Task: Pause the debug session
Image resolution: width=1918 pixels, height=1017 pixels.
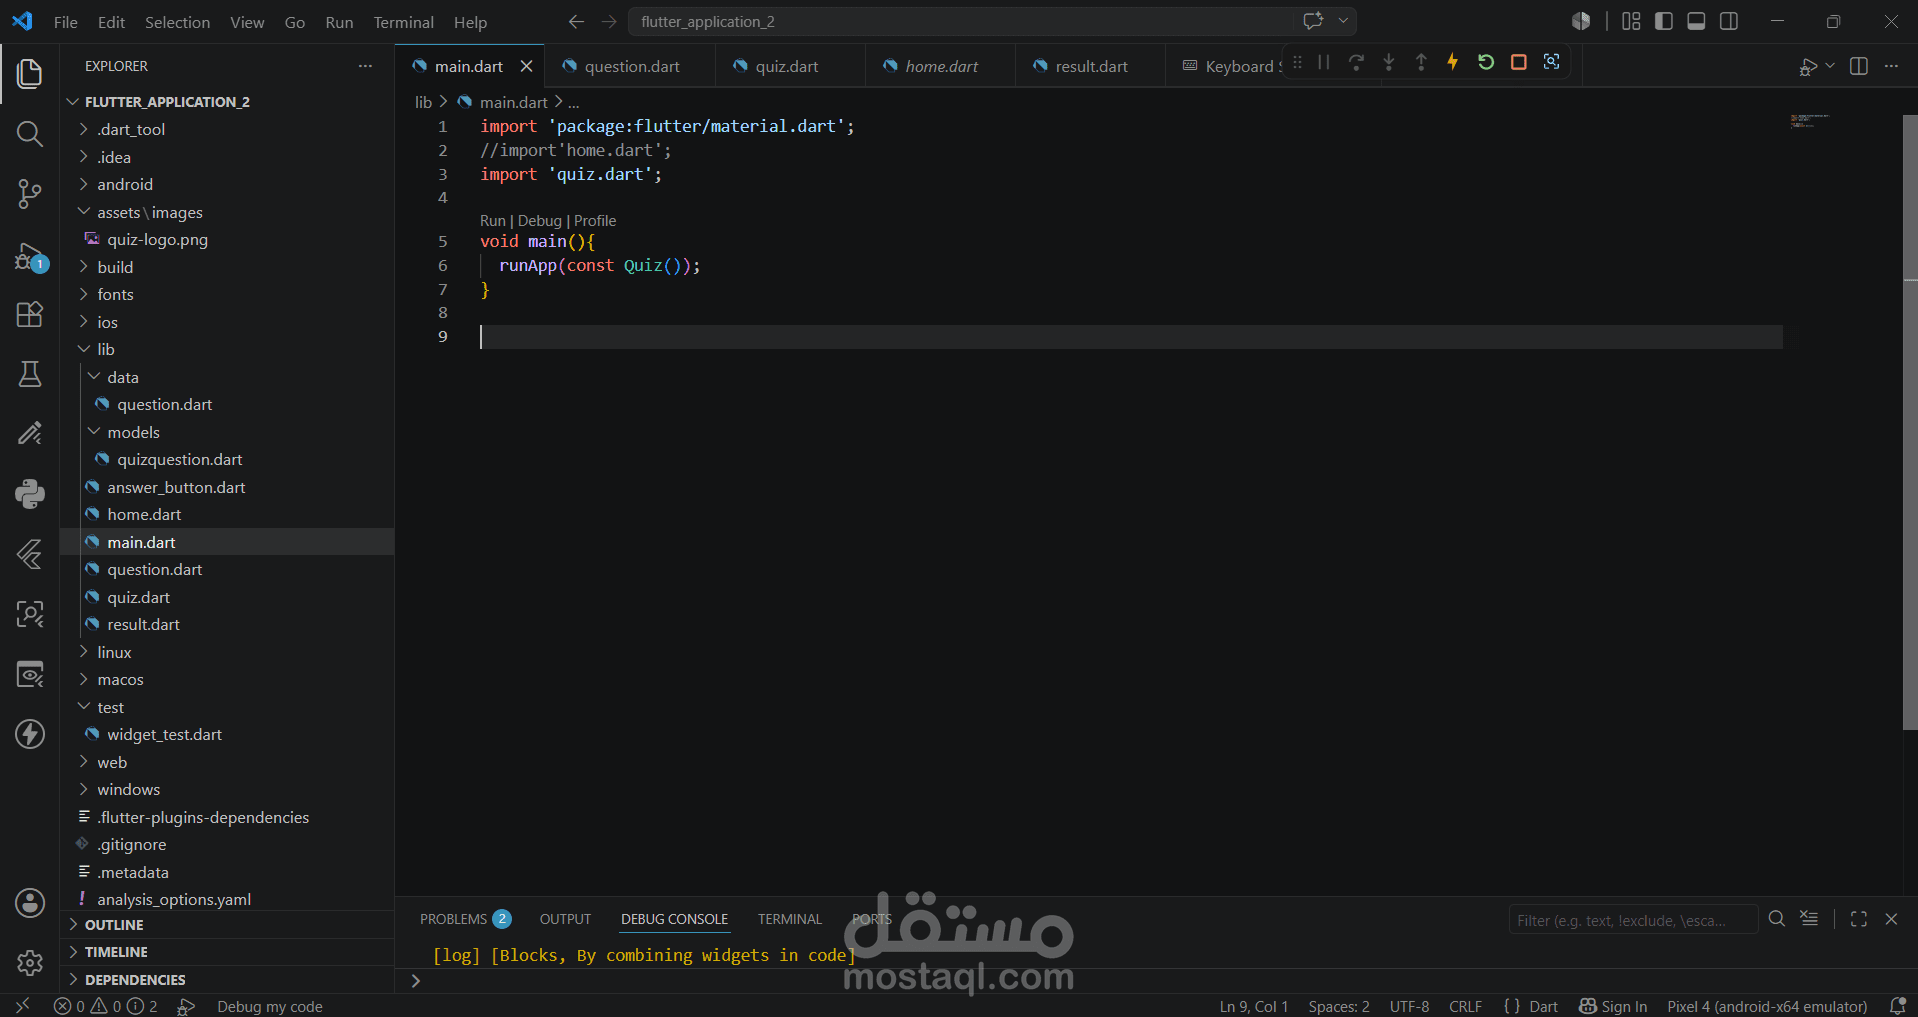Action: 1323,62
